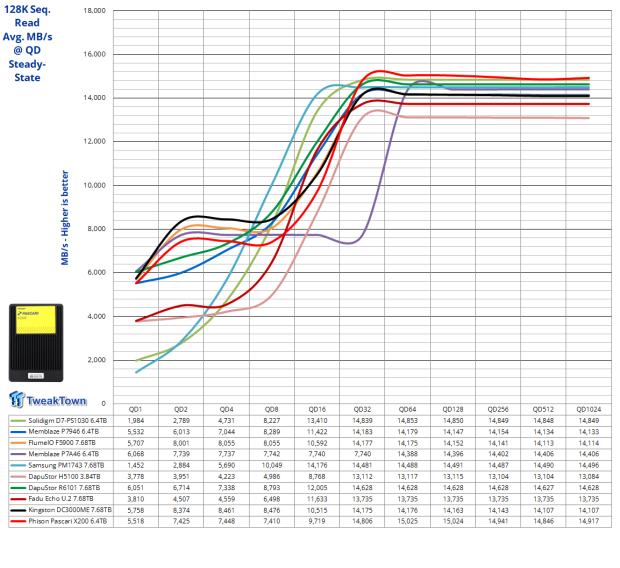Click the Solidigm QD1 value 1,984
The width and height of the screenshot is (620, 568).
pos(136,420)
